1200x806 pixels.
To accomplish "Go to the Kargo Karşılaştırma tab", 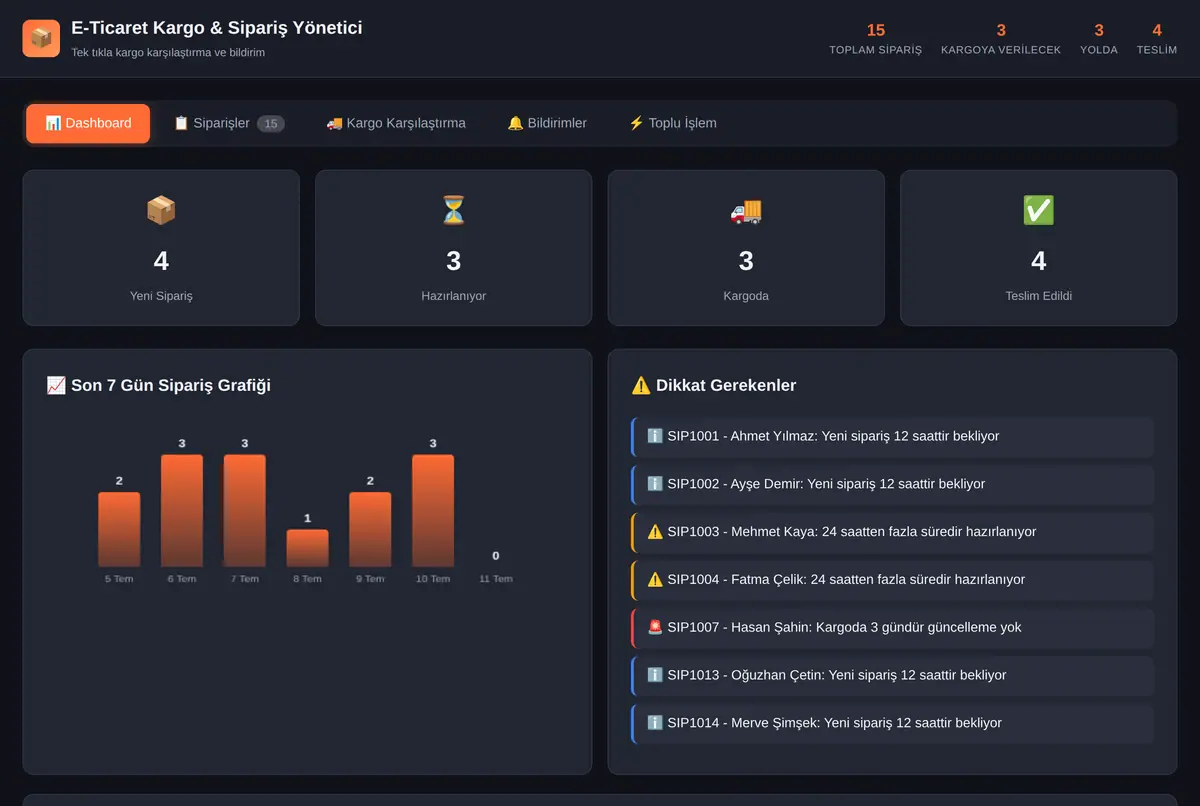I will 396,124.
